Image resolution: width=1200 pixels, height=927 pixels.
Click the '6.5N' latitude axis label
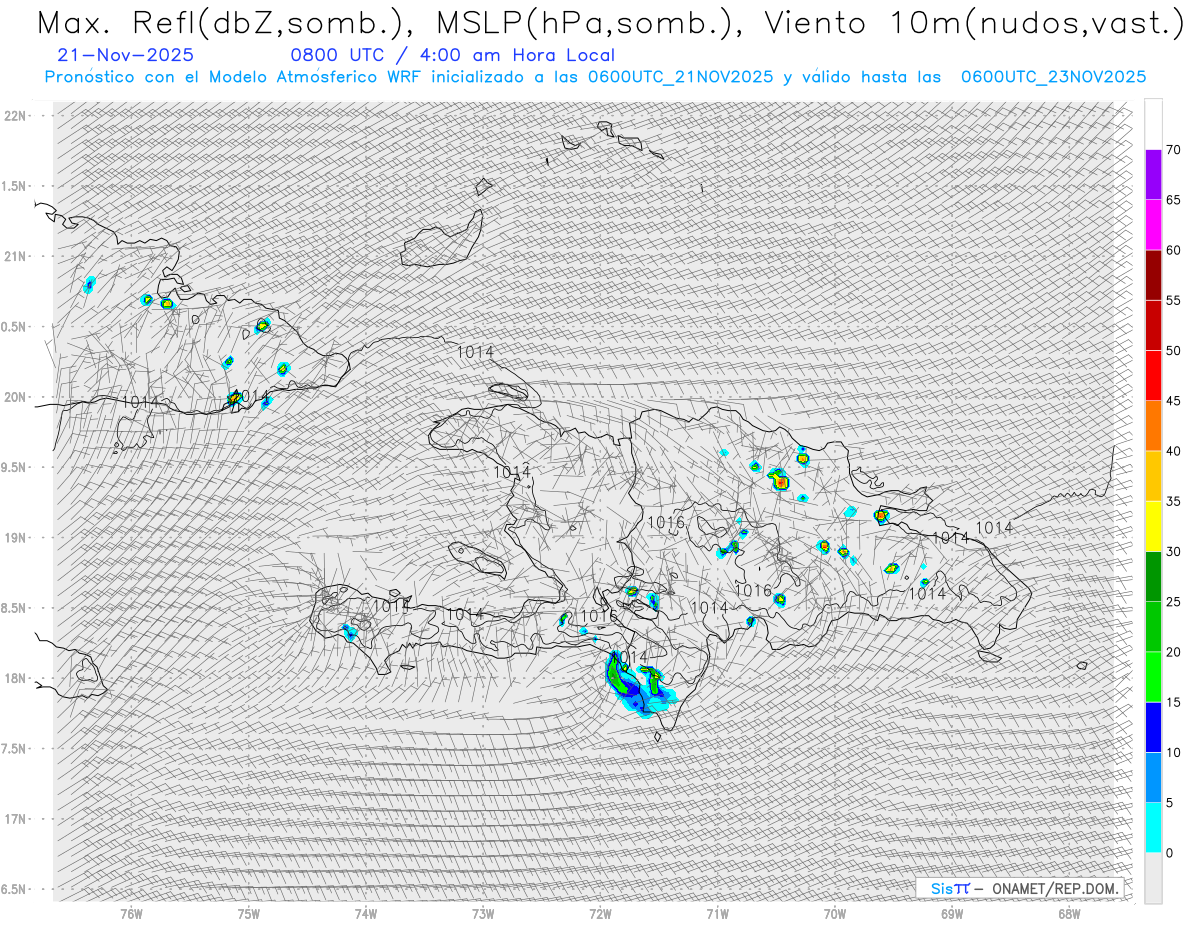(15, 889)
